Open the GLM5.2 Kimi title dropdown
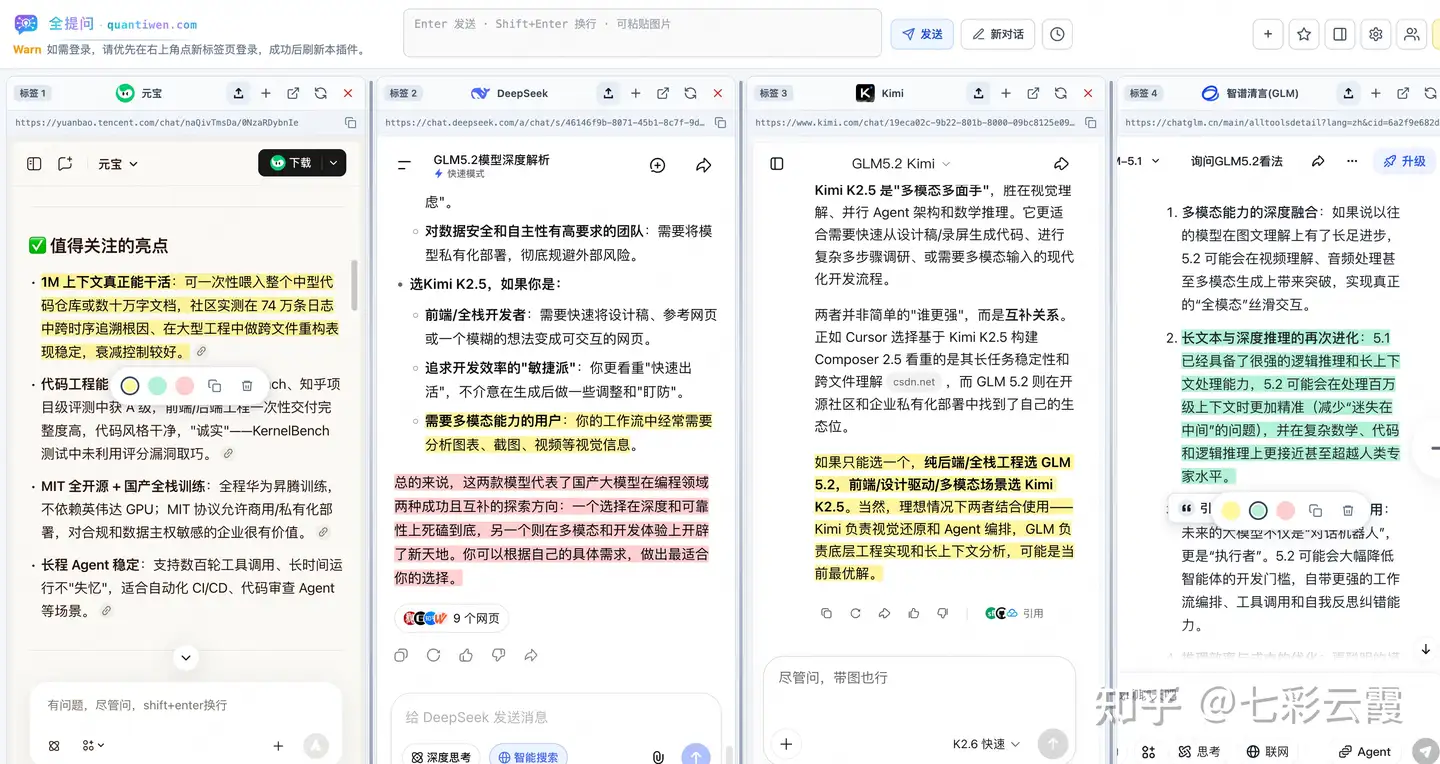 pyautogui.click(x=901, y=163)
